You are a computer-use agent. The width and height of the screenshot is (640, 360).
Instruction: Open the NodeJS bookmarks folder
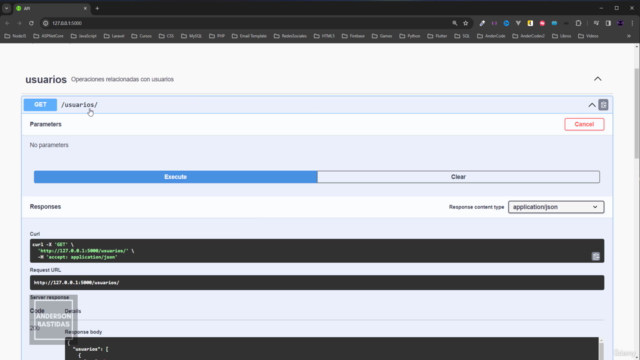pos(15,36)
